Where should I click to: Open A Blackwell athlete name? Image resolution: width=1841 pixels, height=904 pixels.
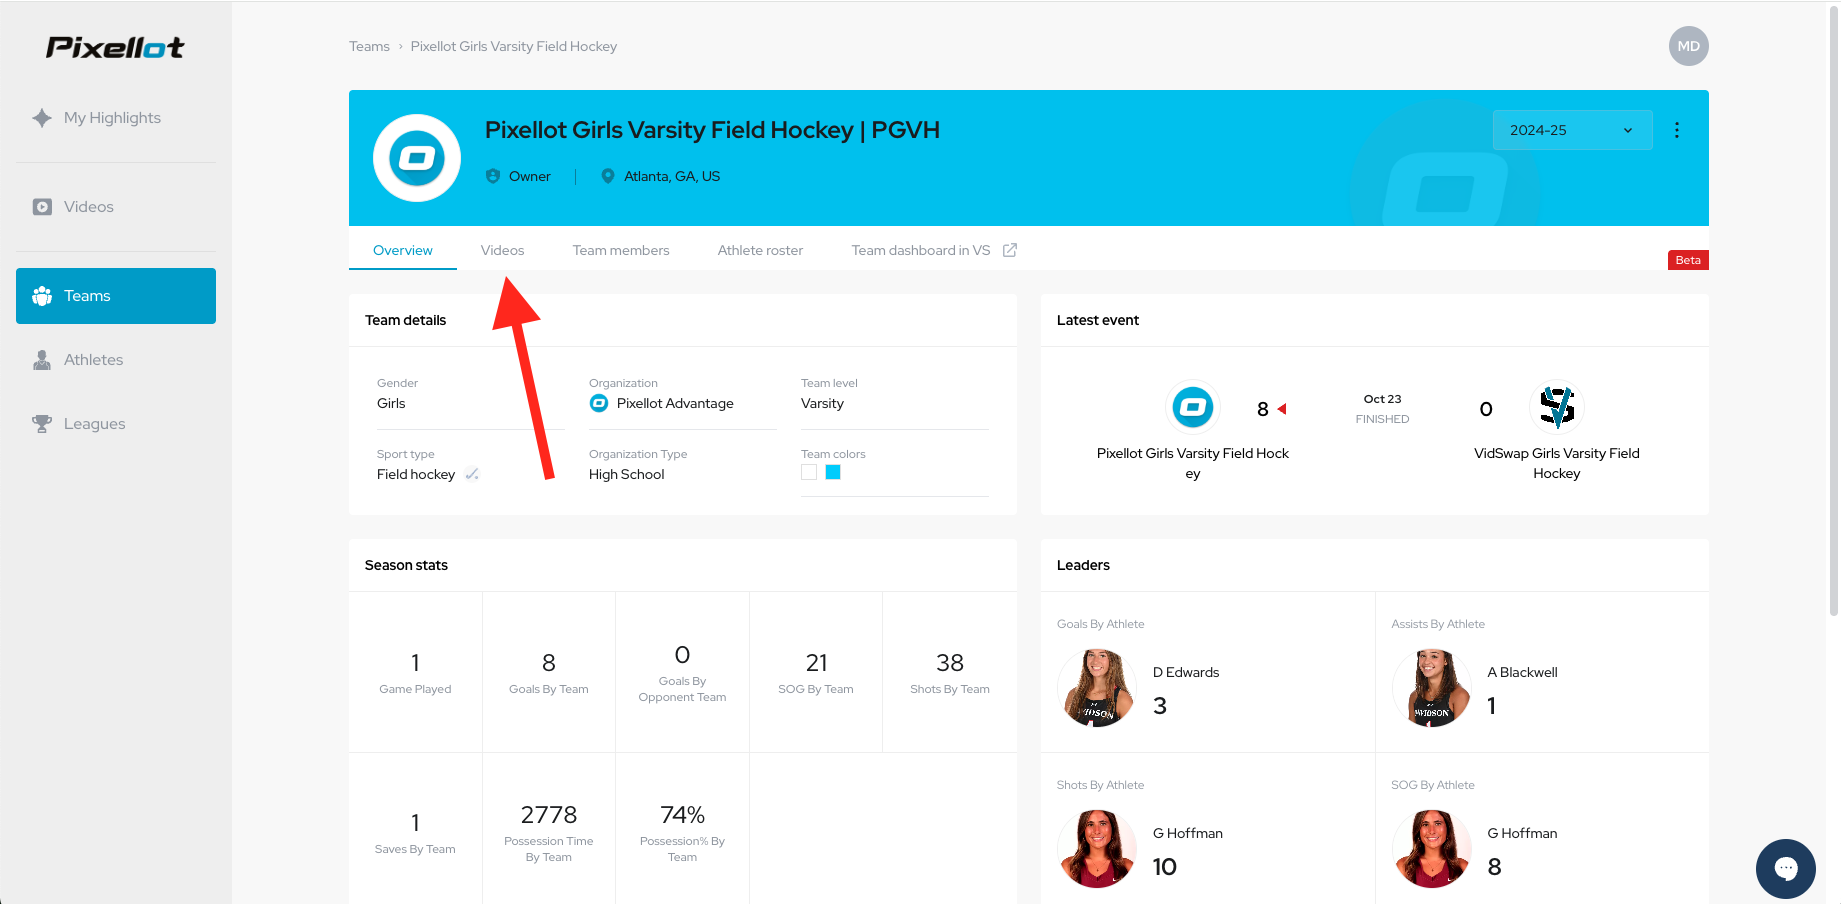tap(1522, 672)
